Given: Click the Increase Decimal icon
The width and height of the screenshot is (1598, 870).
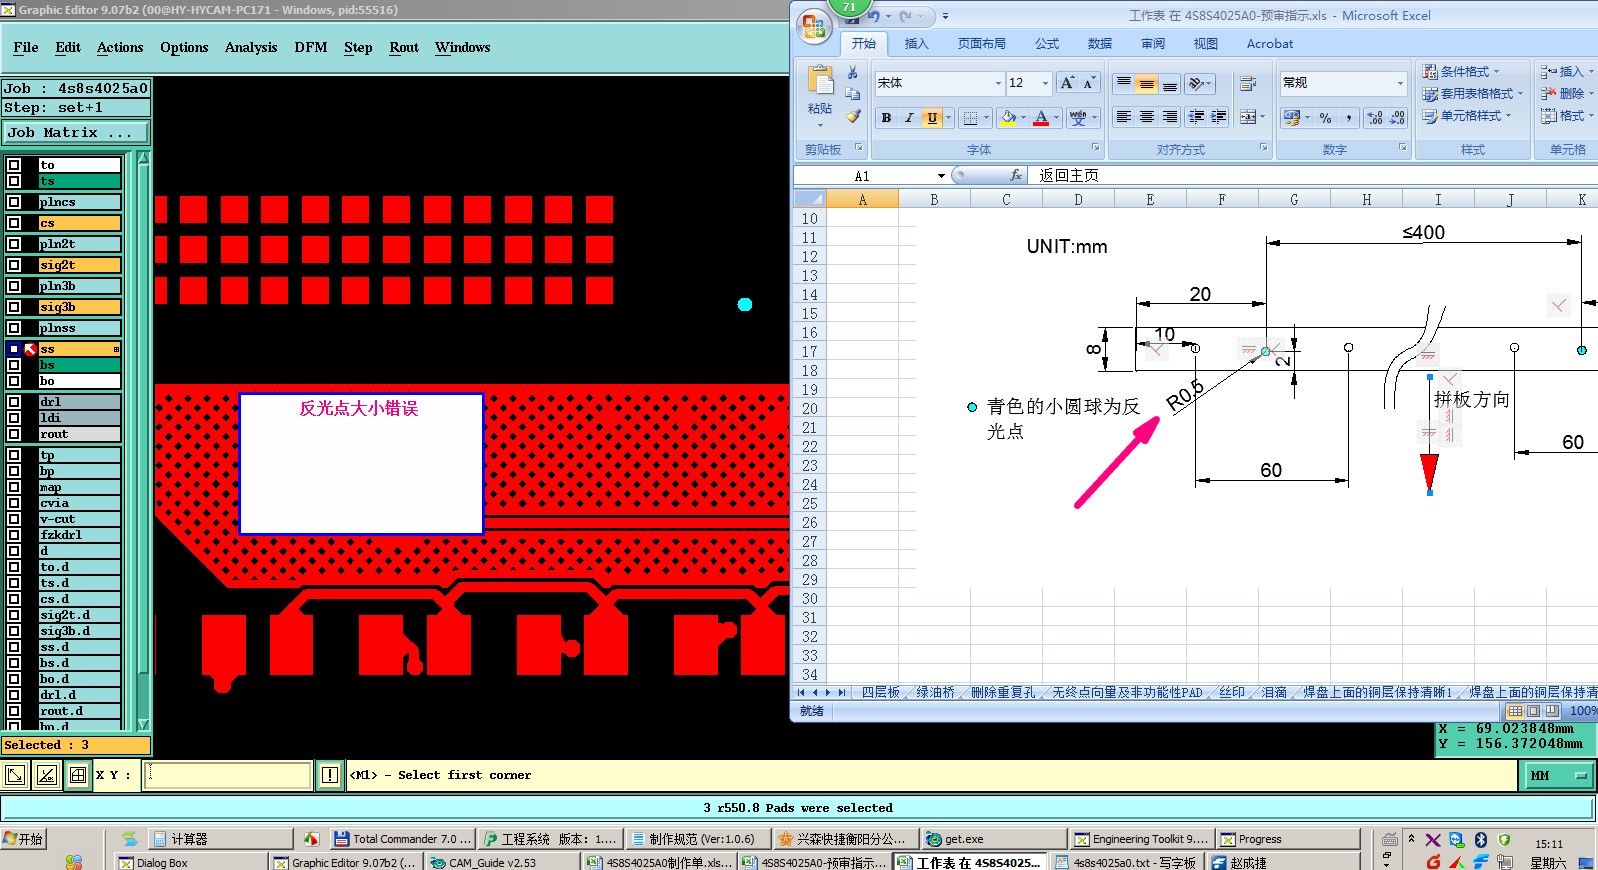Looking at the screenshot, I should [x=1375, y=118].
